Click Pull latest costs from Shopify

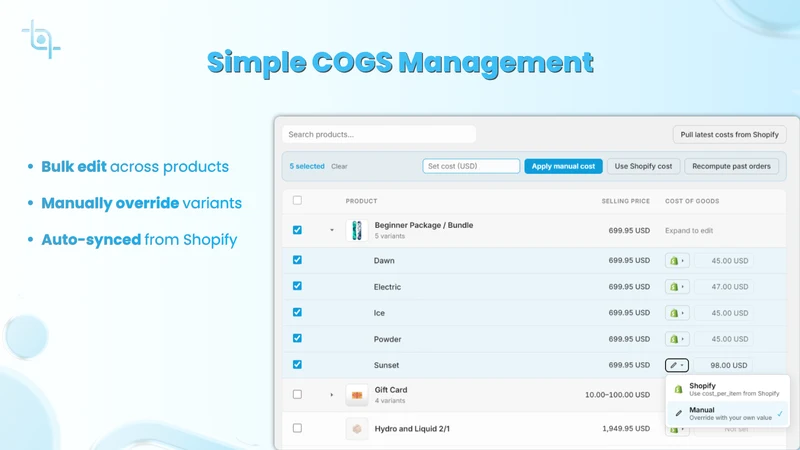click(x=730, y=135)
